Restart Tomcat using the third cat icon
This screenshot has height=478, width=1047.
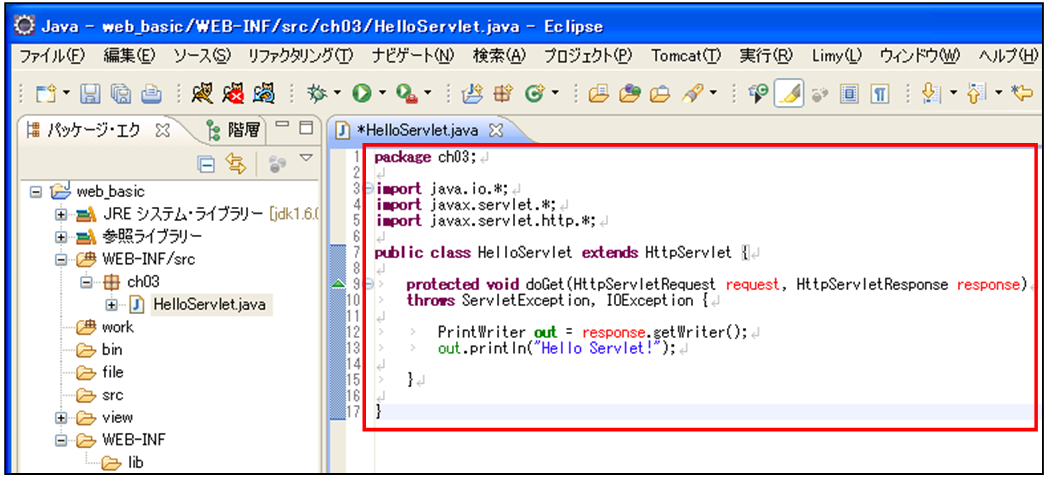click(x=264, y=94)
